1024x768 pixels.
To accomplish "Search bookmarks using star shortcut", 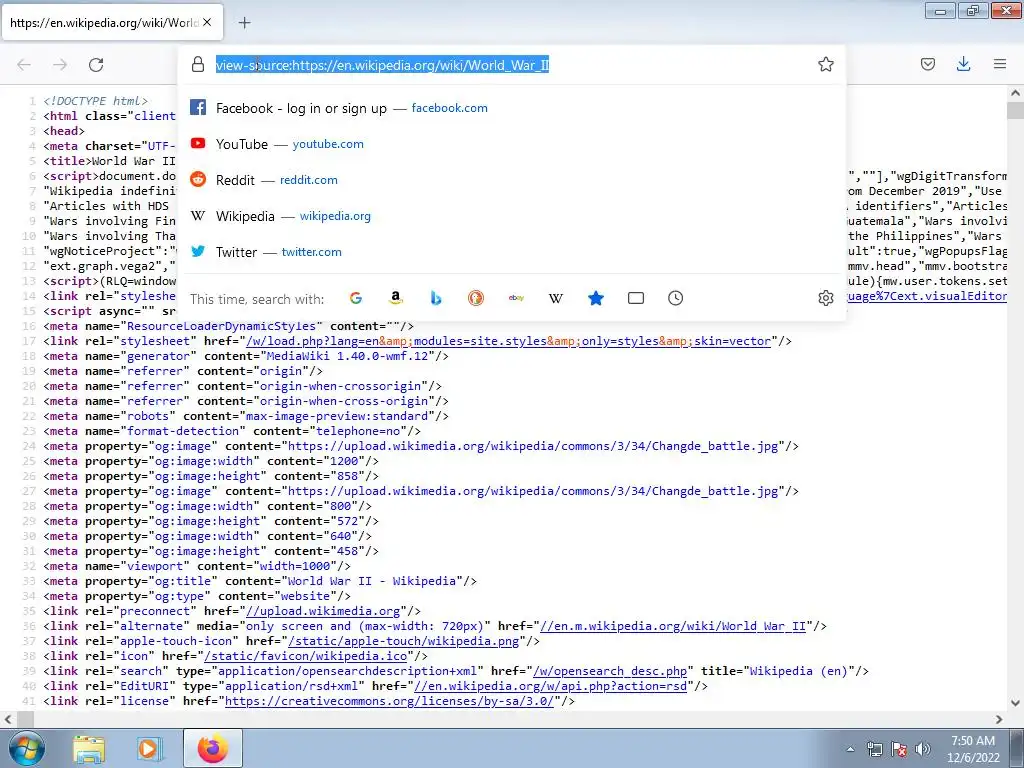I will [x=596, y=298].
